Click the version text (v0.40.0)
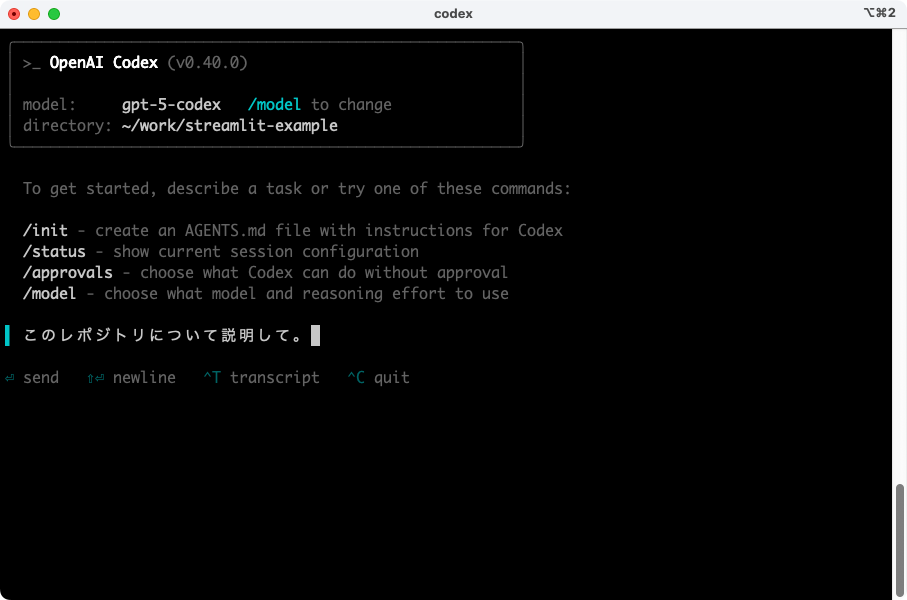The width and height of the screenshot is (907, 600). tap(208, 62)
